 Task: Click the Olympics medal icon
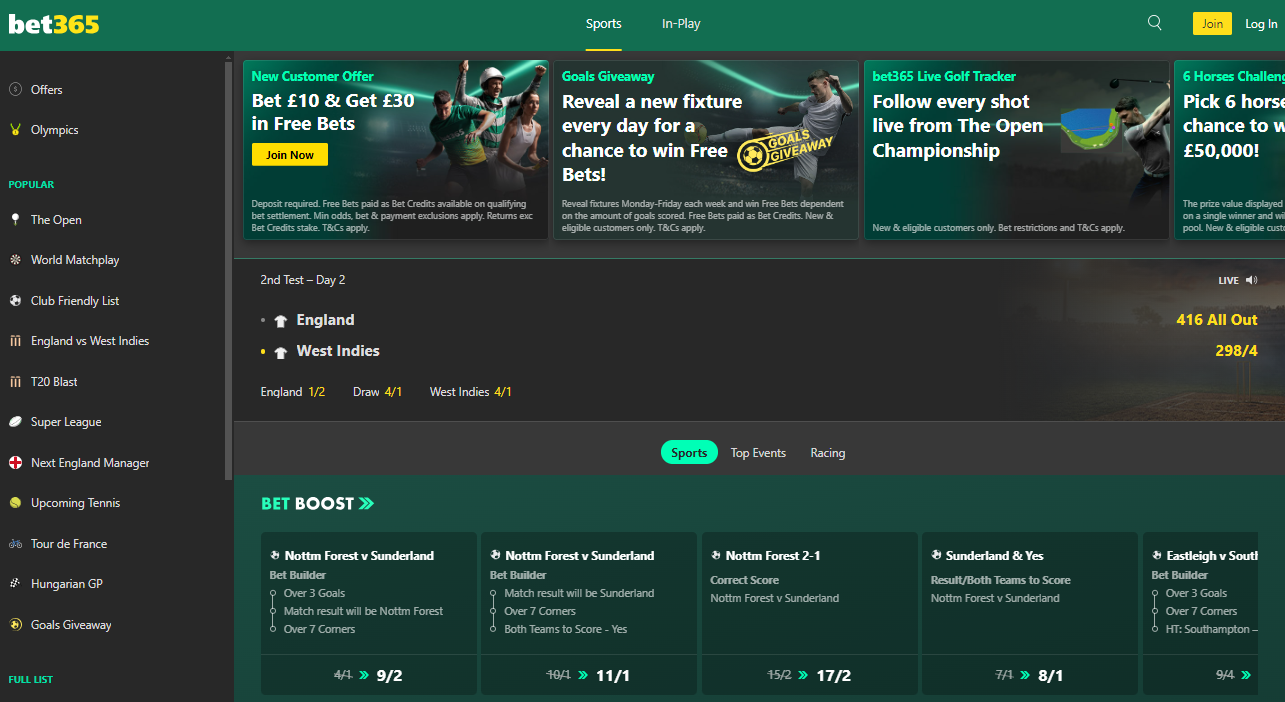click(x=15, y=130)
